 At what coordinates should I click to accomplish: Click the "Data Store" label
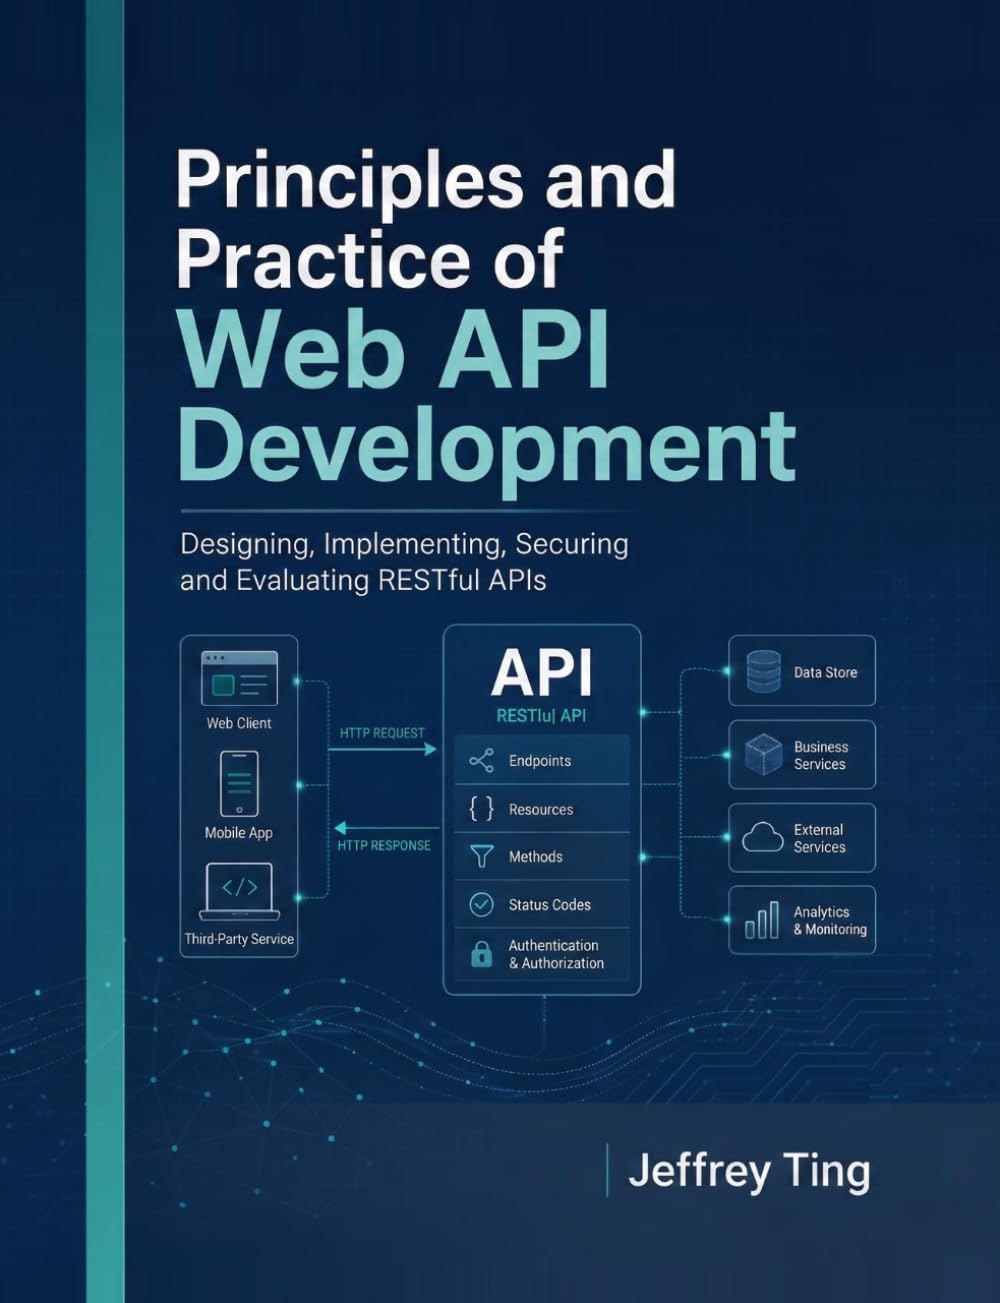825,673
